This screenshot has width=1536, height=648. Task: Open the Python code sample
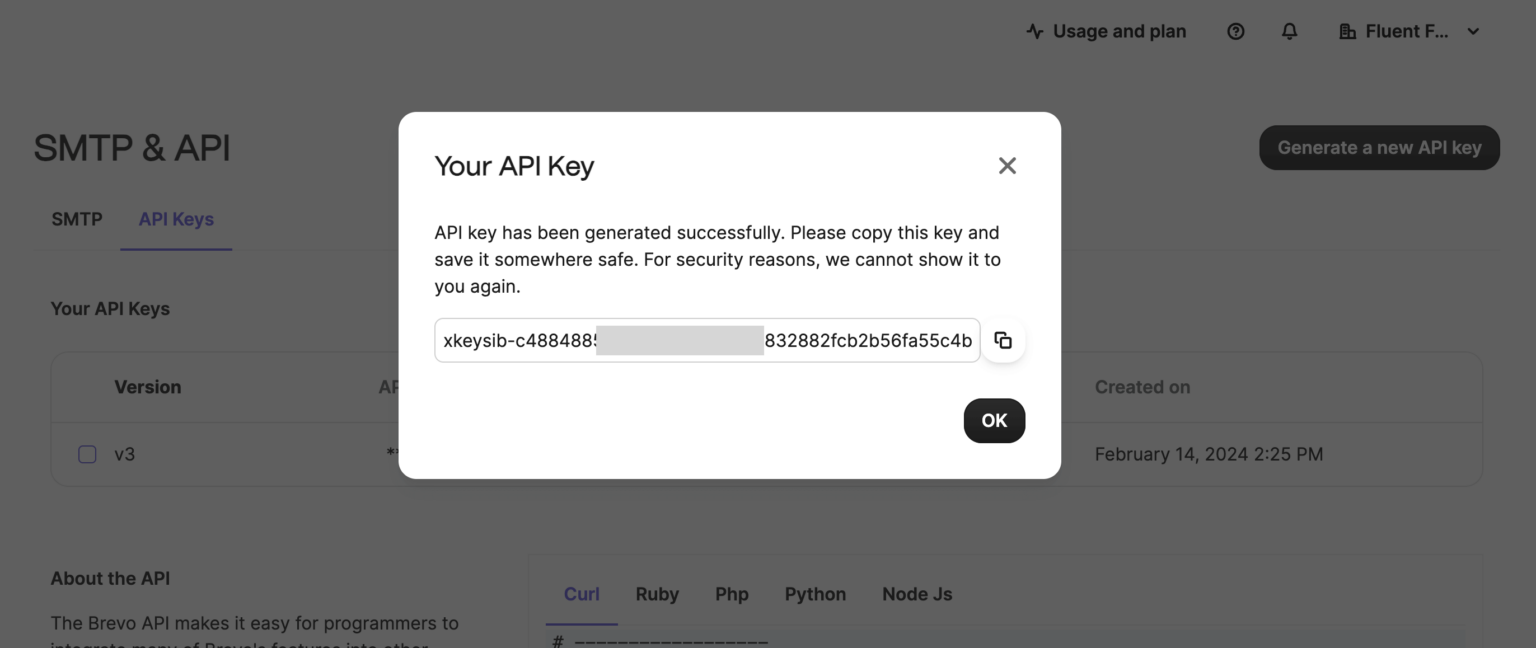click(814, 593)
